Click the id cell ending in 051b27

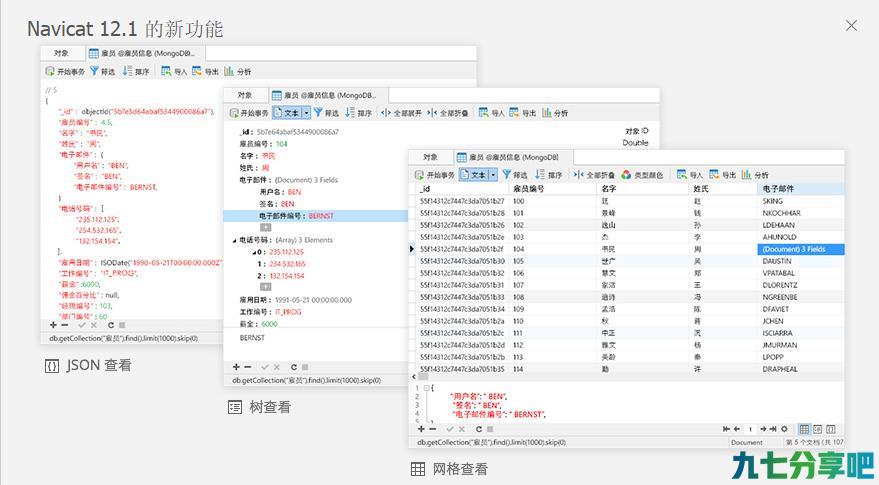click(463, 201)
